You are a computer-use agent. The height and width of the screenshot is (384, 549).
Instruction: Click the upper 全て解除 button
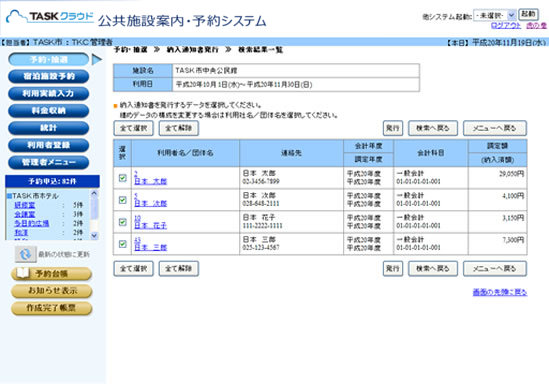179,128
